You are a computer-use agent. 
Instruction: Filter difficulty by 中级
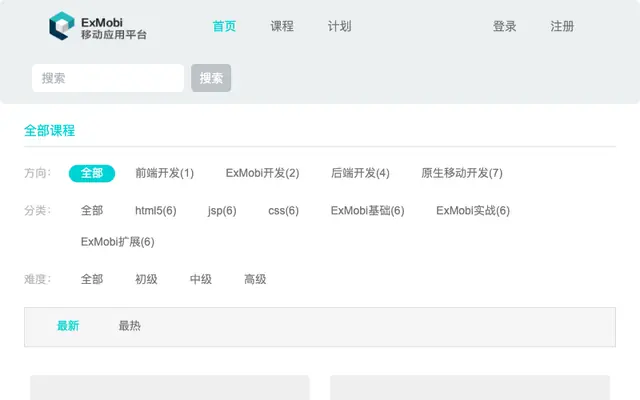tap(200, 279)
